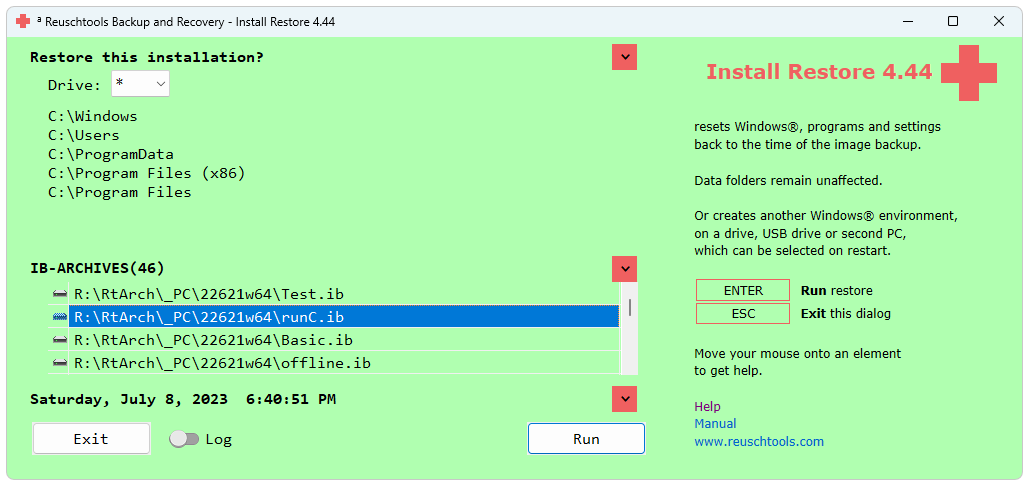This screenshot has height=490, width=1024.
Task: Select the Basic.ib archive entry
Action: coord(213,340)
